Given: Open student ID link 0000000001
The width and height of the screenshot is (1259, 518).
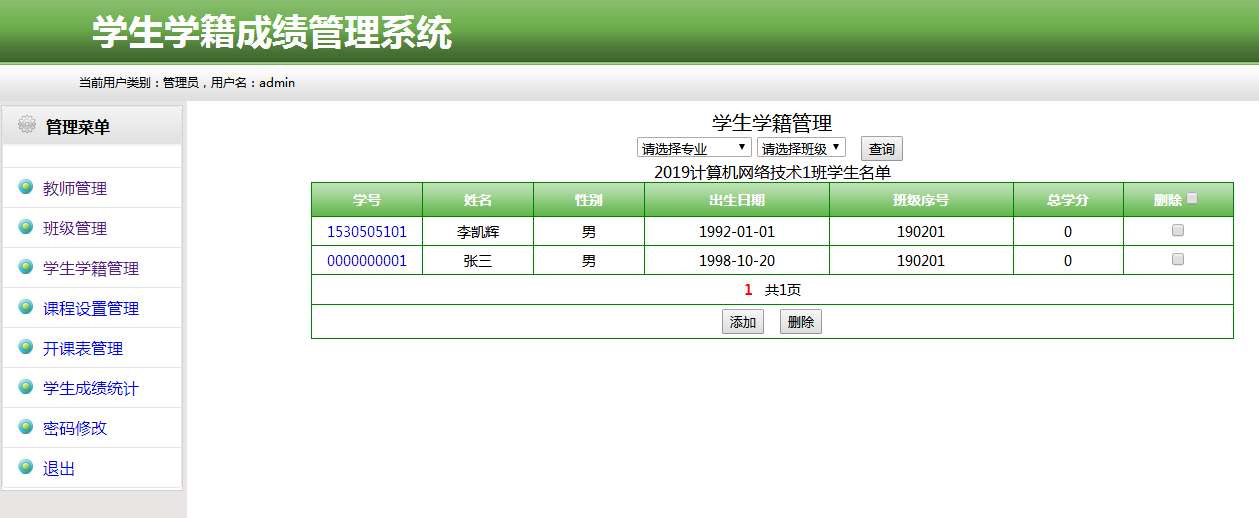Looking at the screenshot, I should [367, 261].
